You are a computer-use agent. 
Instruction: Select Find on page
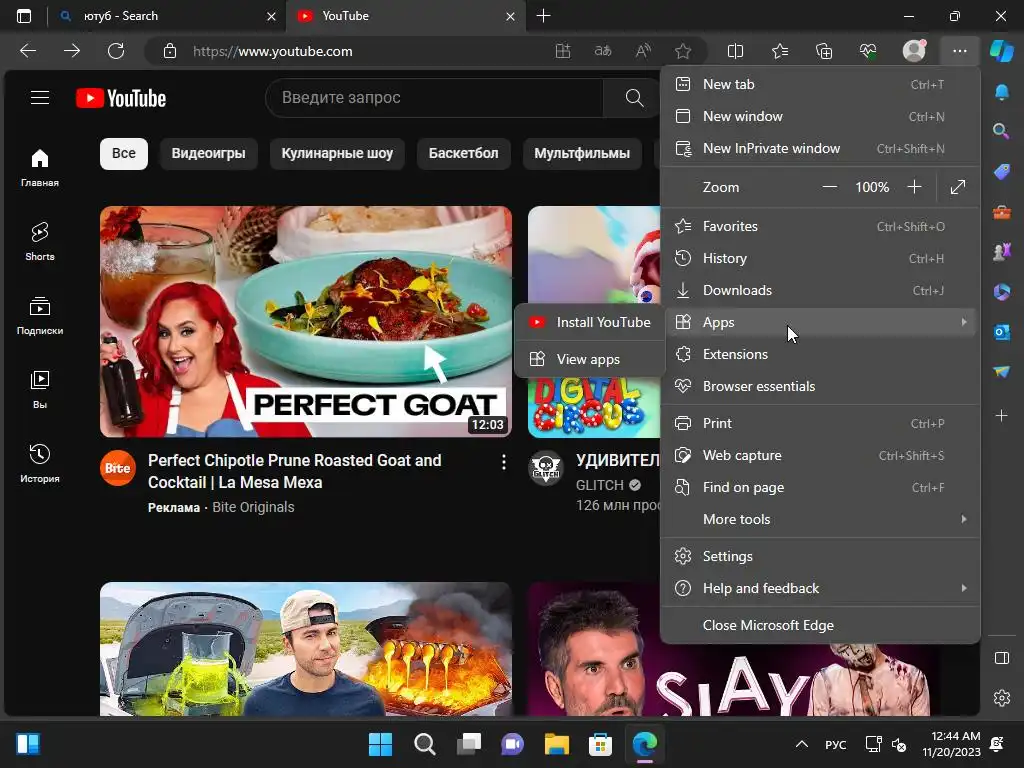point(820,487)
